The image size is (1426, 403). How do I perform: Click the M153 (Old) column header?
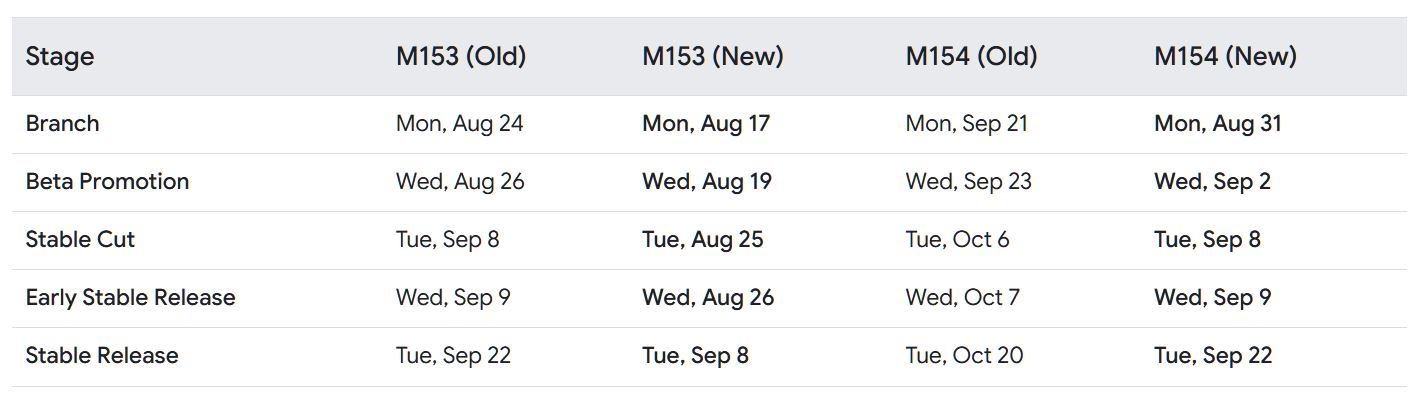[x=460, y=57]
